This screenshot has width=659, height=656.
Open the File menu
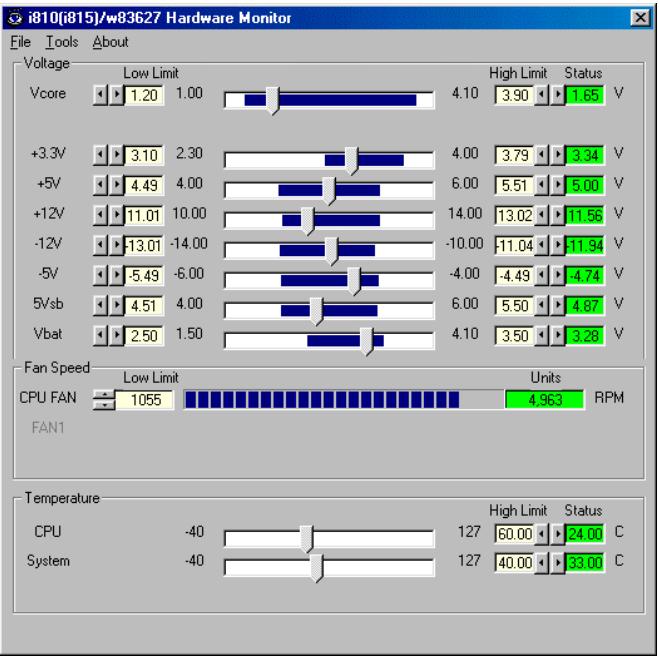(20, 42)
